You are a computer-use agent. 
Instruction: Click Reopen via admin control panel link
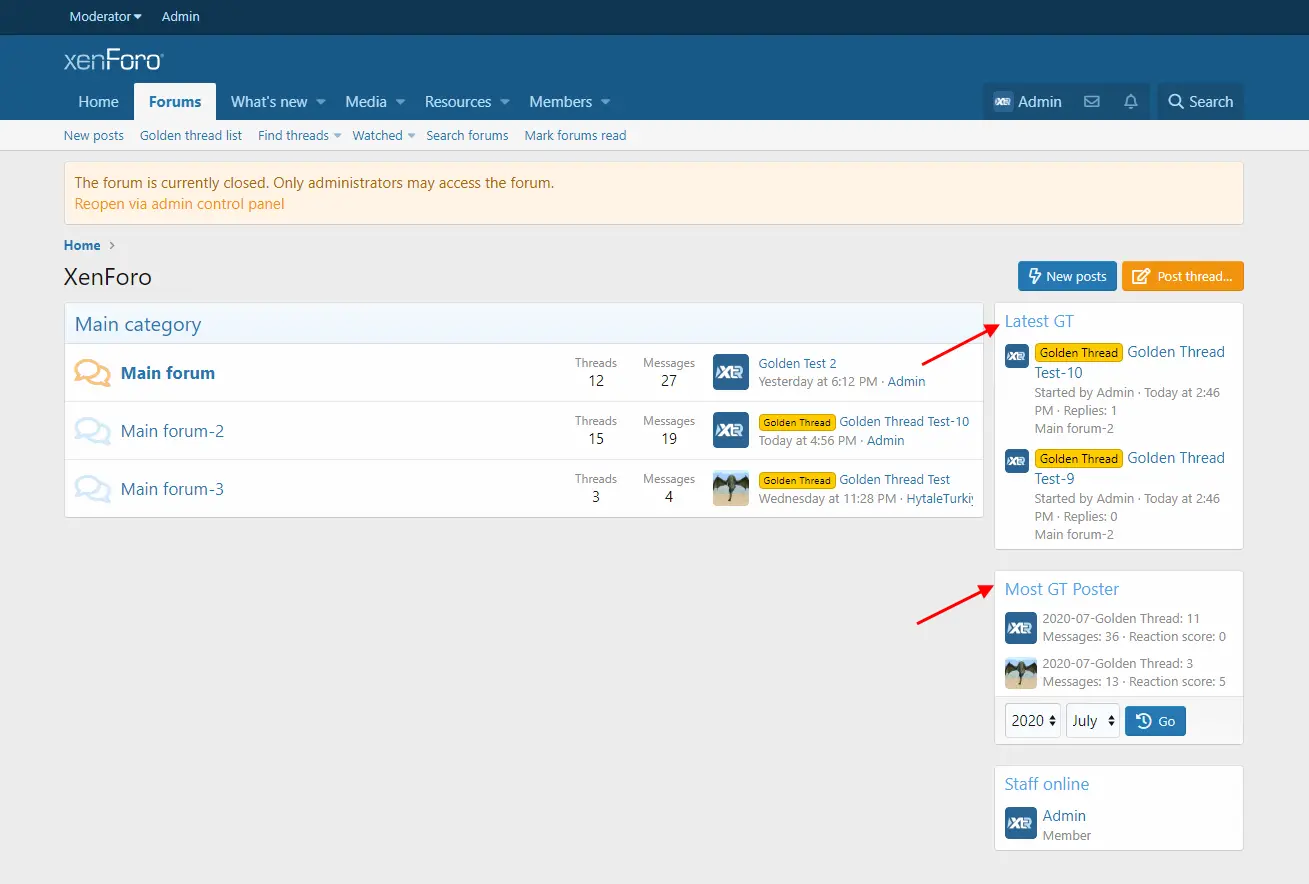tap(180, 204)
